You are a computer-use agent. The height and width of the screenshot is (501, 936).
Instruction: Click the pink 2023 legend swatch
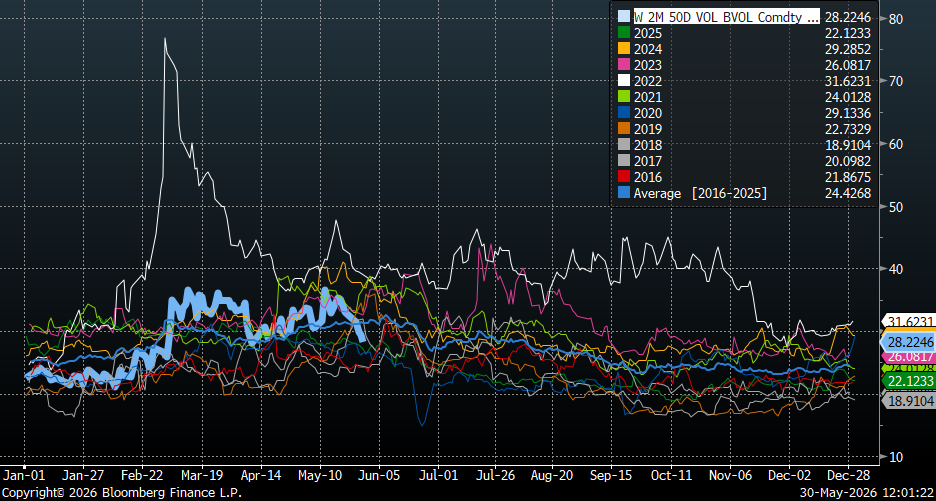pos(623,65)
